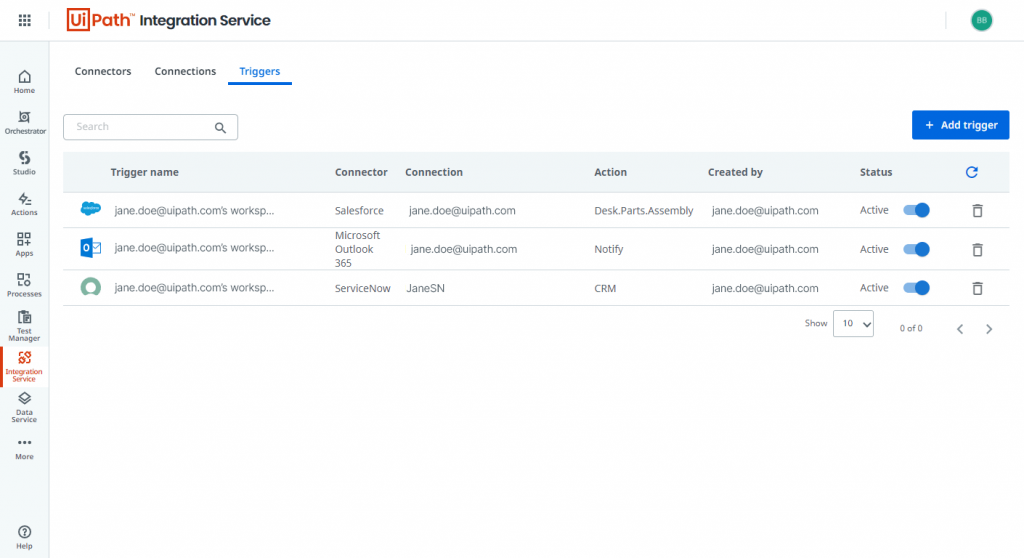Open Apps from the sidebar
The width and height of the screenshot is (1024, 558).
coord(24,244)
